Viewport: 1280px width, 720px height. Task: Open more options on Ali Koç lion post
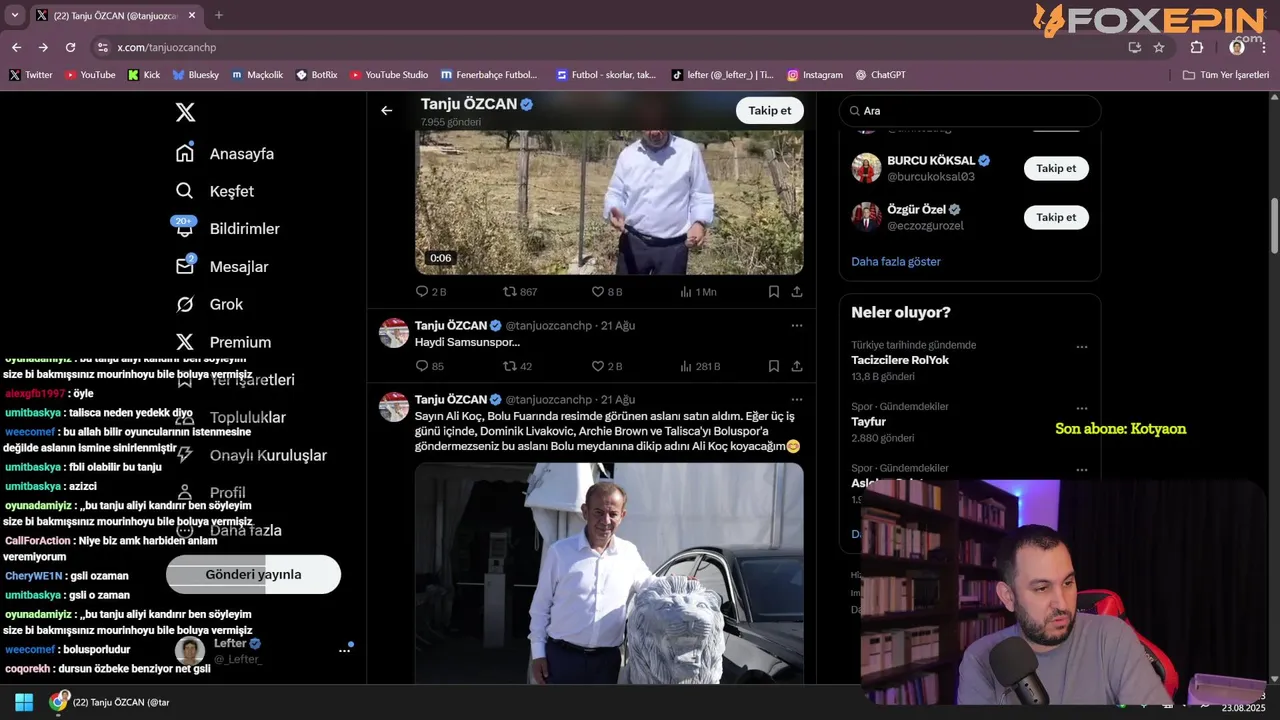point(797,399)
